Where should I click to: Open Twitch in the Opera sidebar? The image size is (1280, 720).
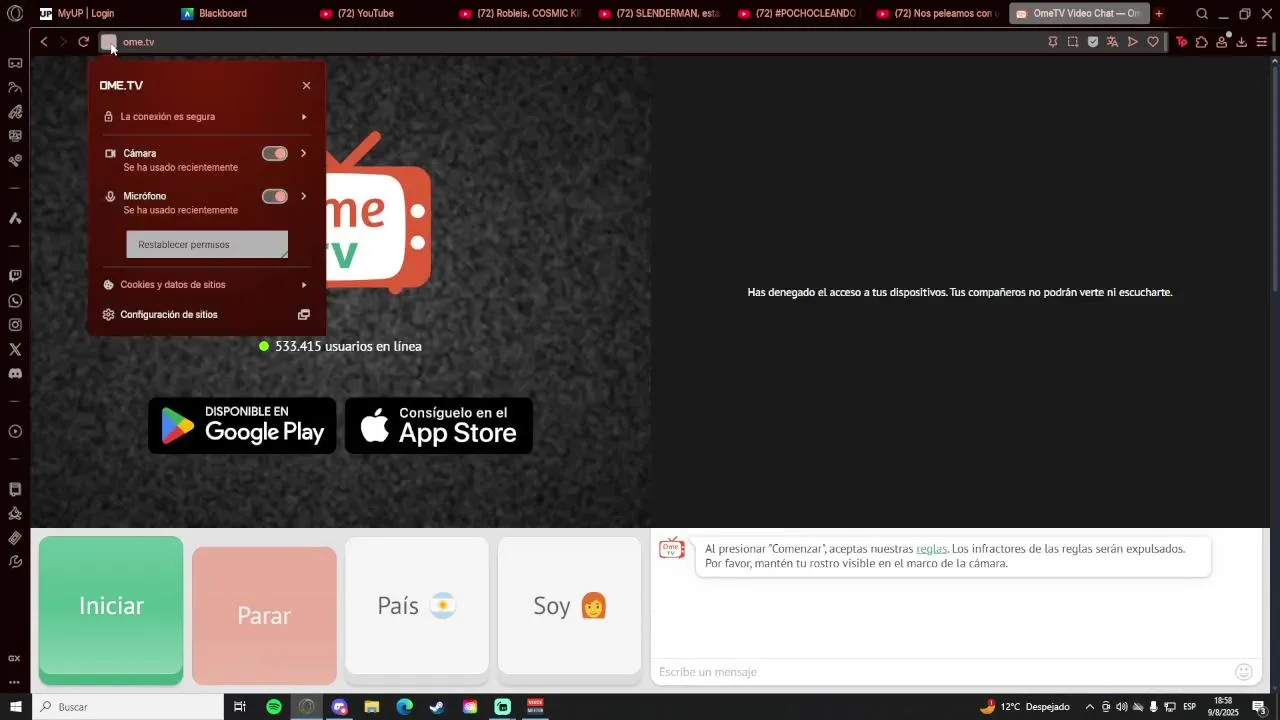(15, 276)
